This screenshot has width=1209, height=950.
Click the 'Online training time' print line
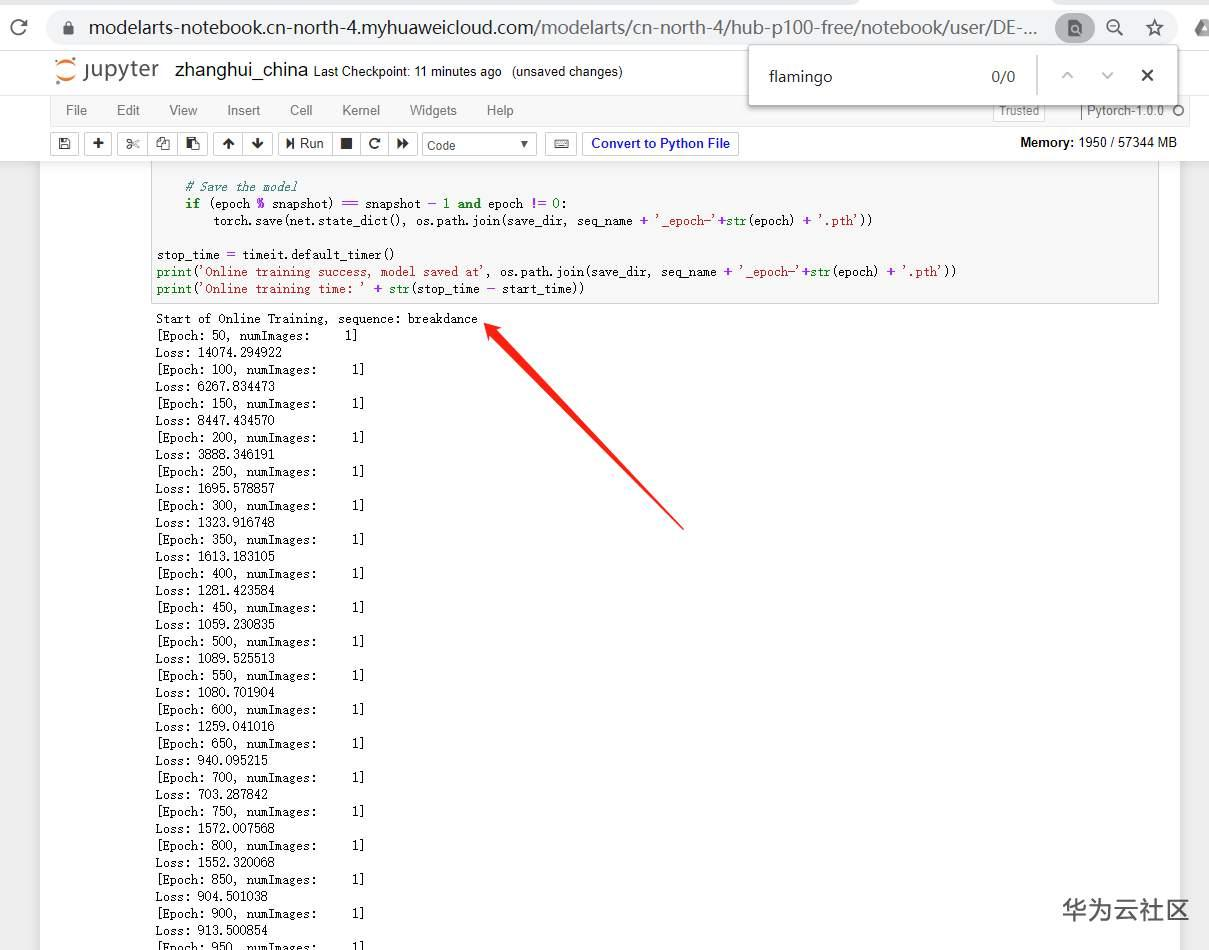(370, 289)
